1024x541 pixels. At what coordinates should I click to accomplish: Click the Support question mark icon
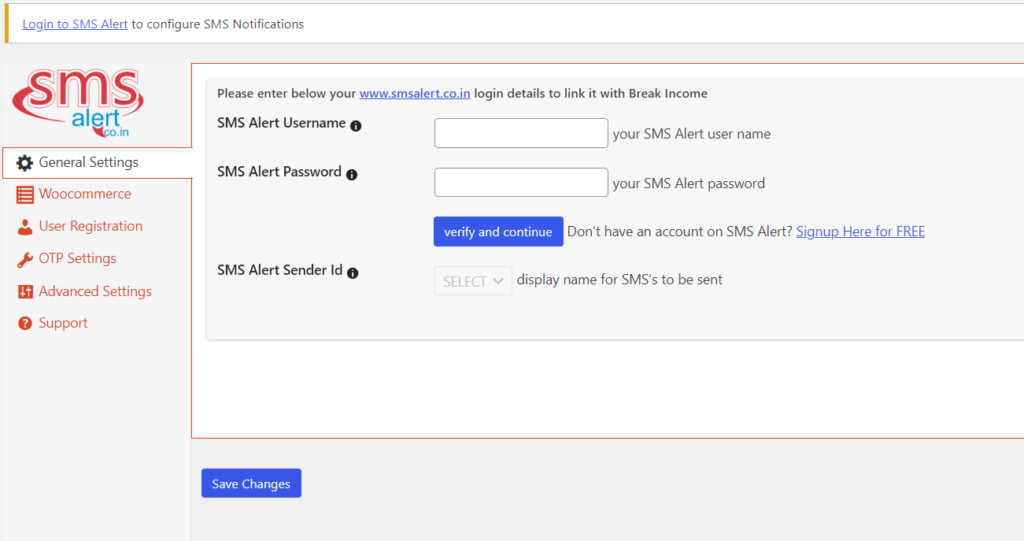[25, 323]
